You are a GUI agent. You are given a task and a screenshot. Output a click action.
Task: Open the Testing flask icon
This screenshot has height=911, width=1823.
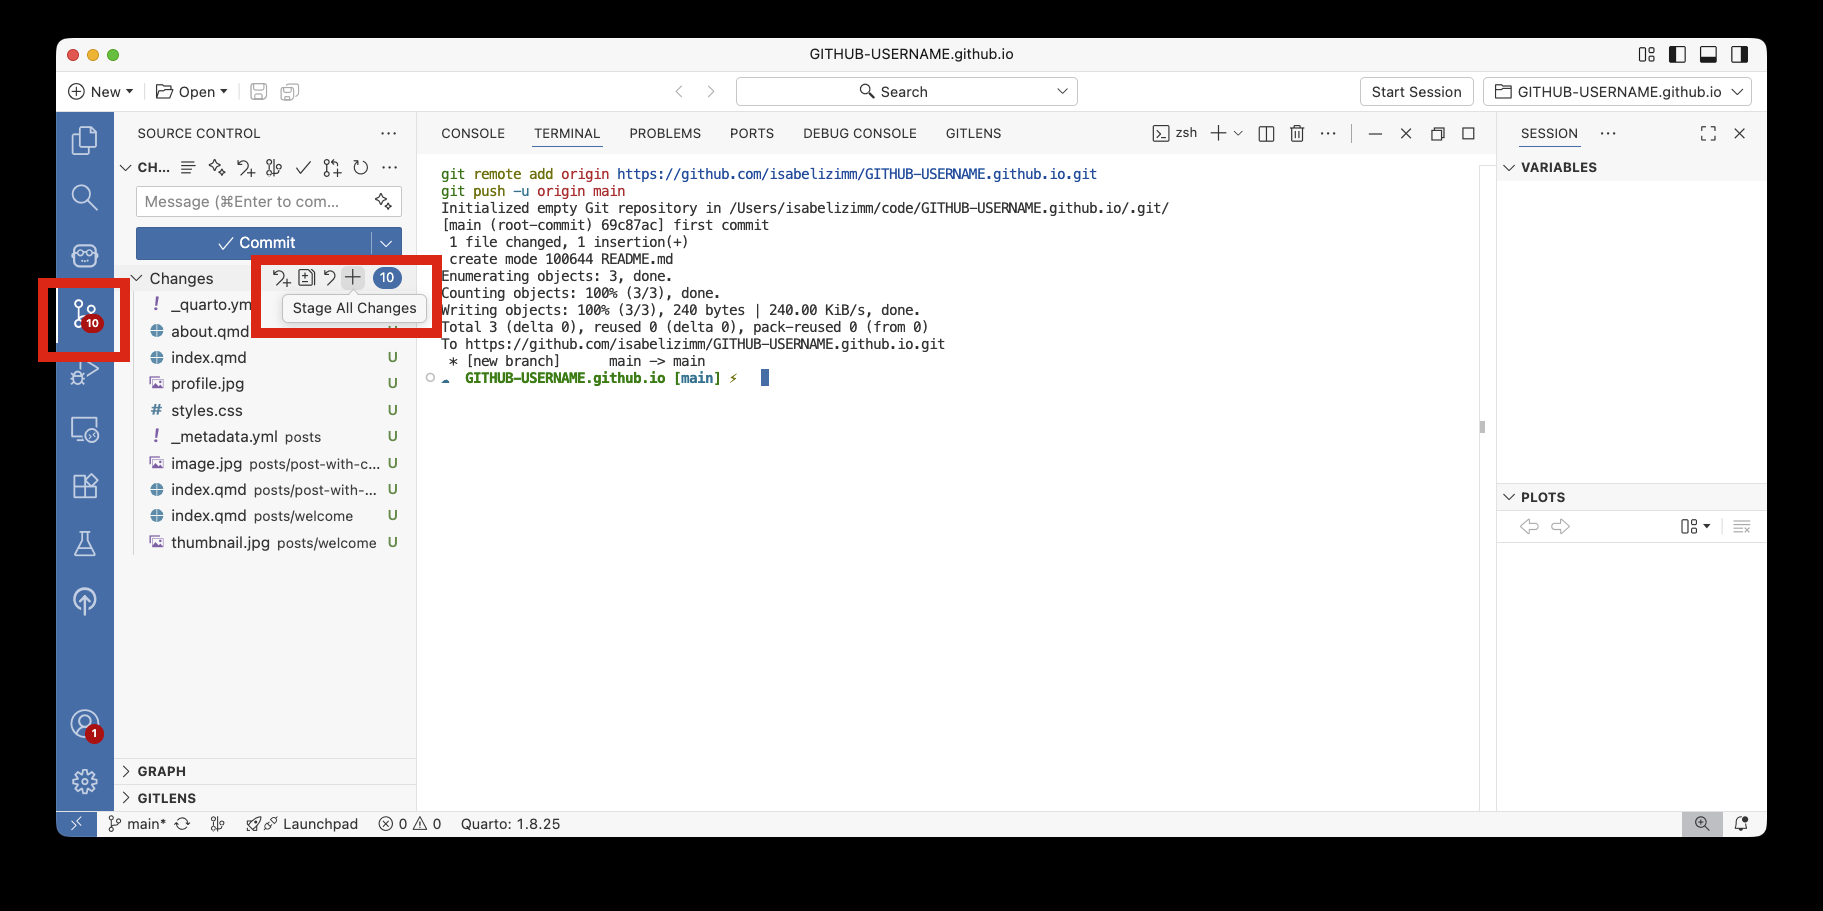point(85,544)
